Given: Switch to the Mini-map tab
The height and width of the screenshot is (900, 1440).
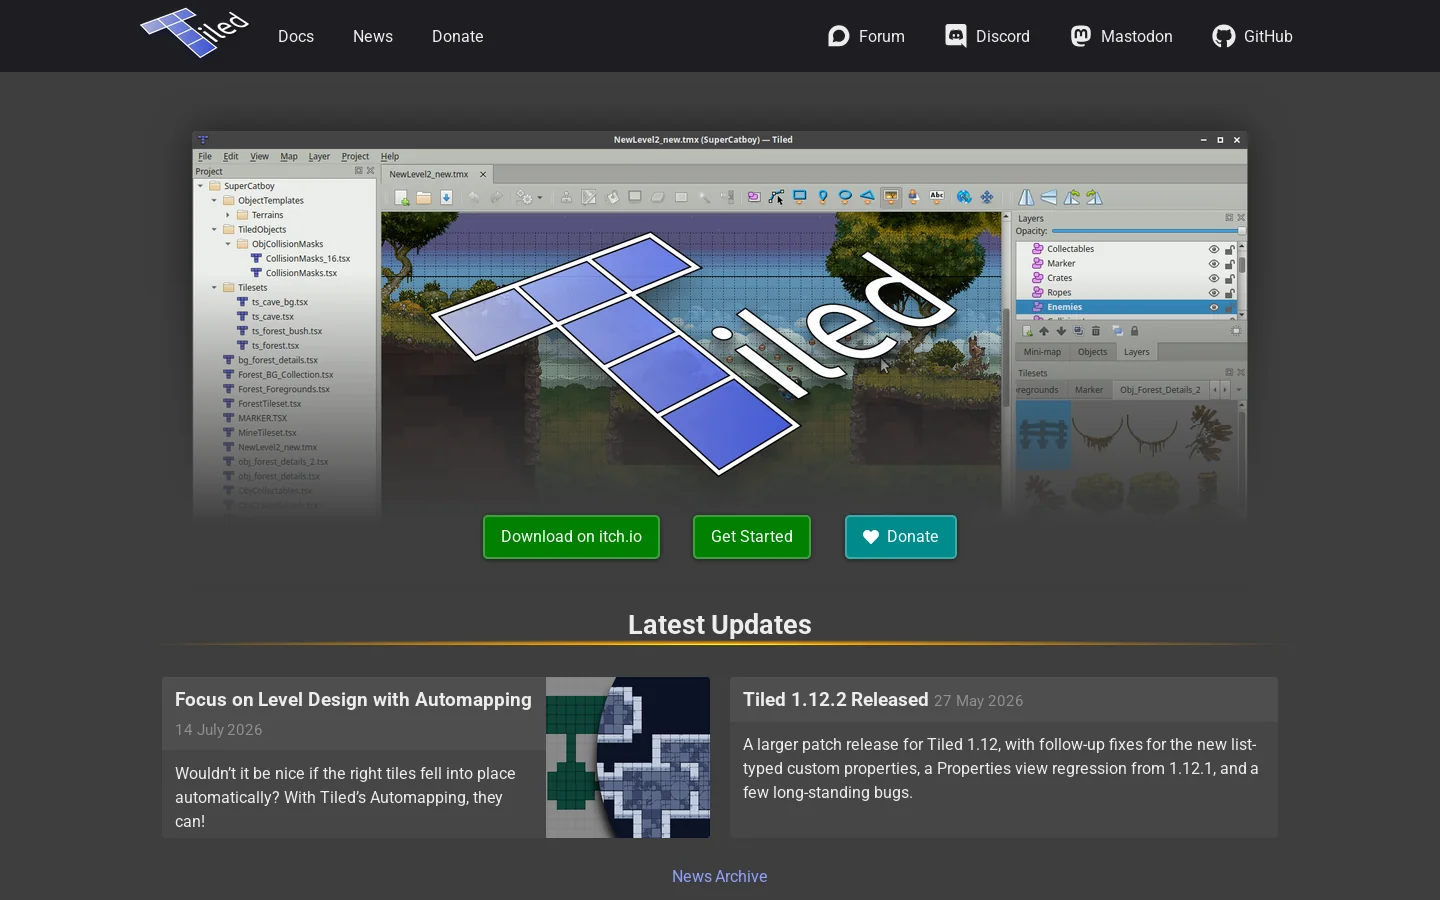Looking at the screenshot, I should tap(1042, 352).
